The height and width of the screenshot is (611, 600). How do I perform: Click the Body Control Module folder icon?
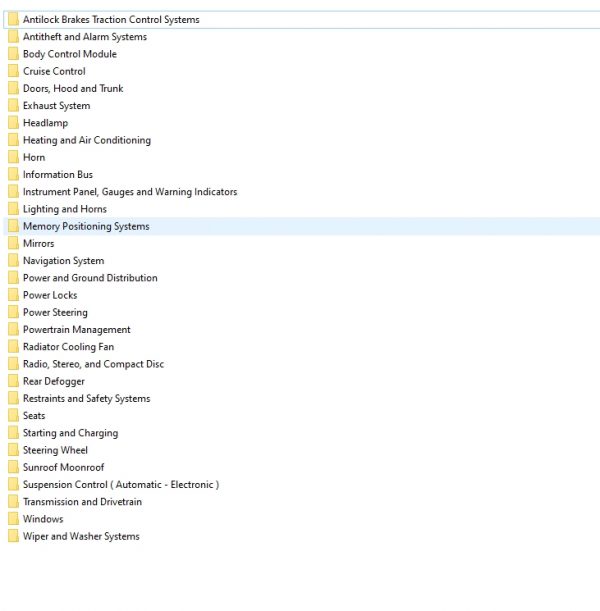point(13,54)
